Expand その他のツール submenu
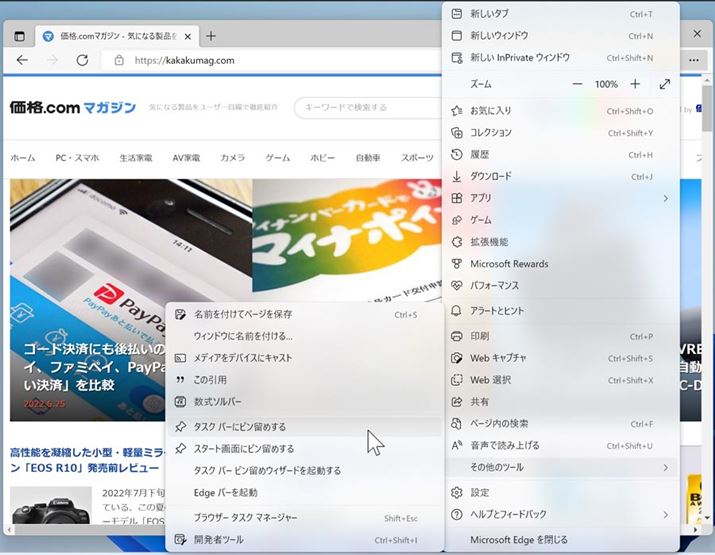The height and width of the screenshot is (555, 715). click(560, 467)
